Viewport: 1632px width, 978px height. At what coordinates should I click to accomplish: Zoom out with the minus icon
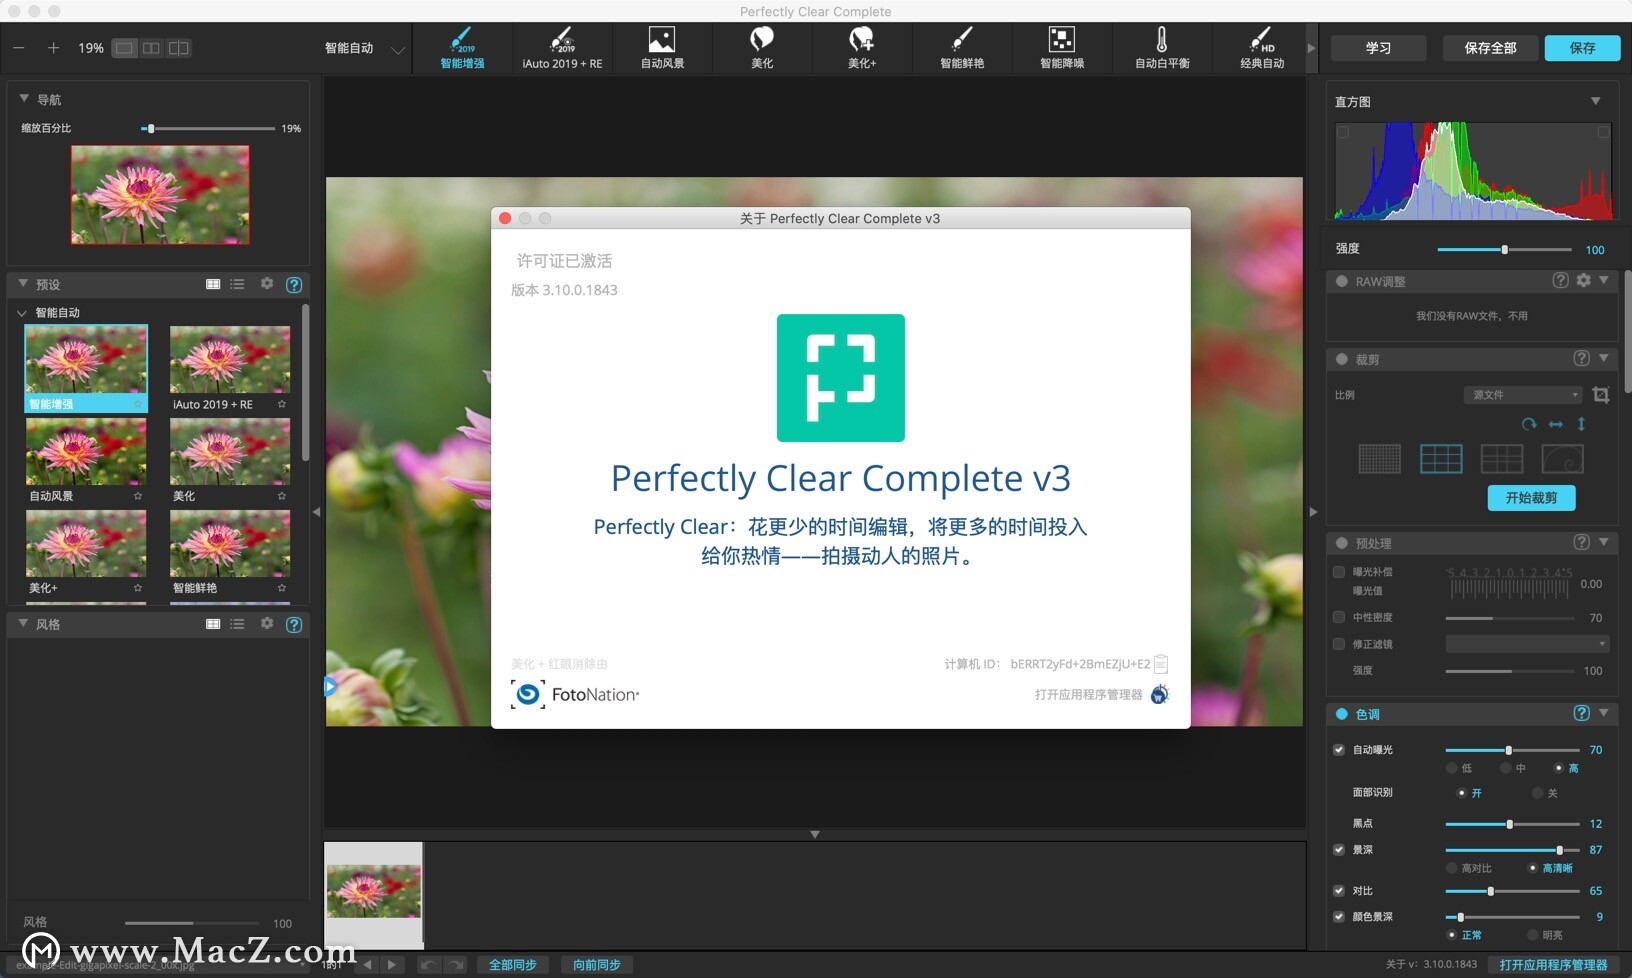coord(19,48)
